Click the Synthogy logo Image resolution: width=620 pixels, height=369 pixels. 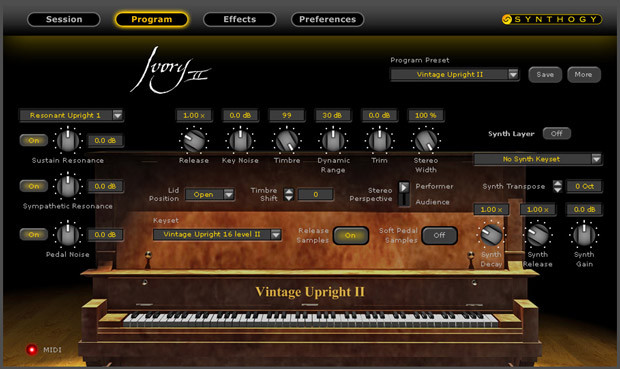point(552,19)
